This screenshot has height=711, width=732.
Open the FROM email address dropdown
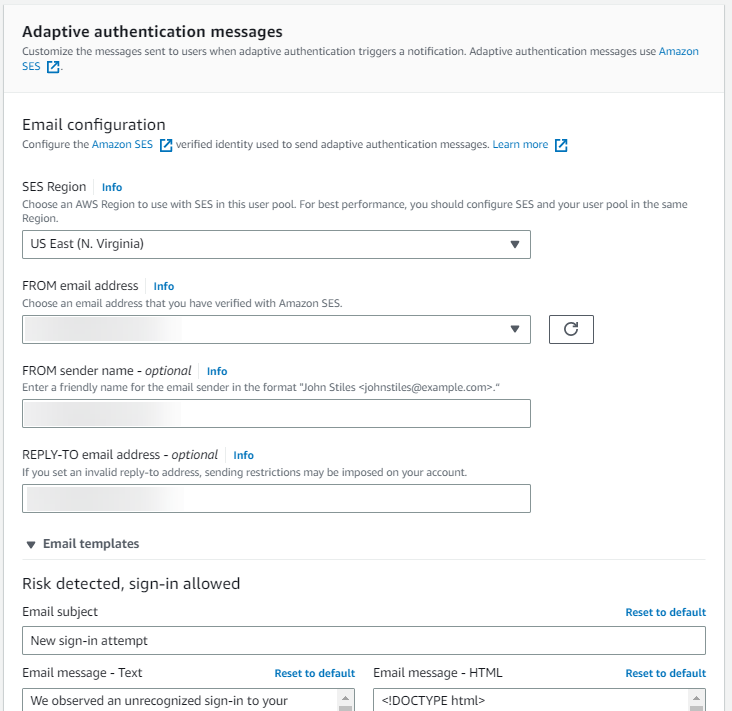point(276,329)
